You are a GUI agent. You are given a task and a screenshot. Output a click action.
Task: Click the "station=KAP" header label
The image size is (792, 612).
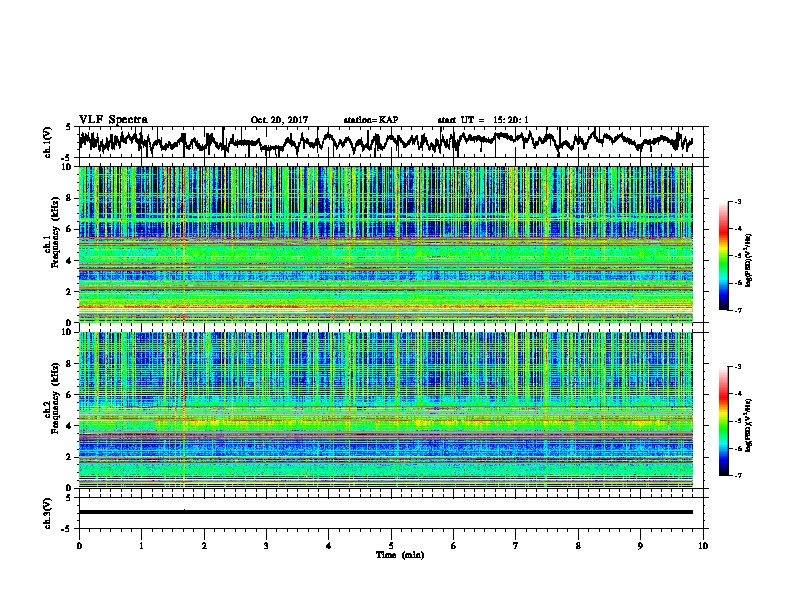[x=370, y=120]
